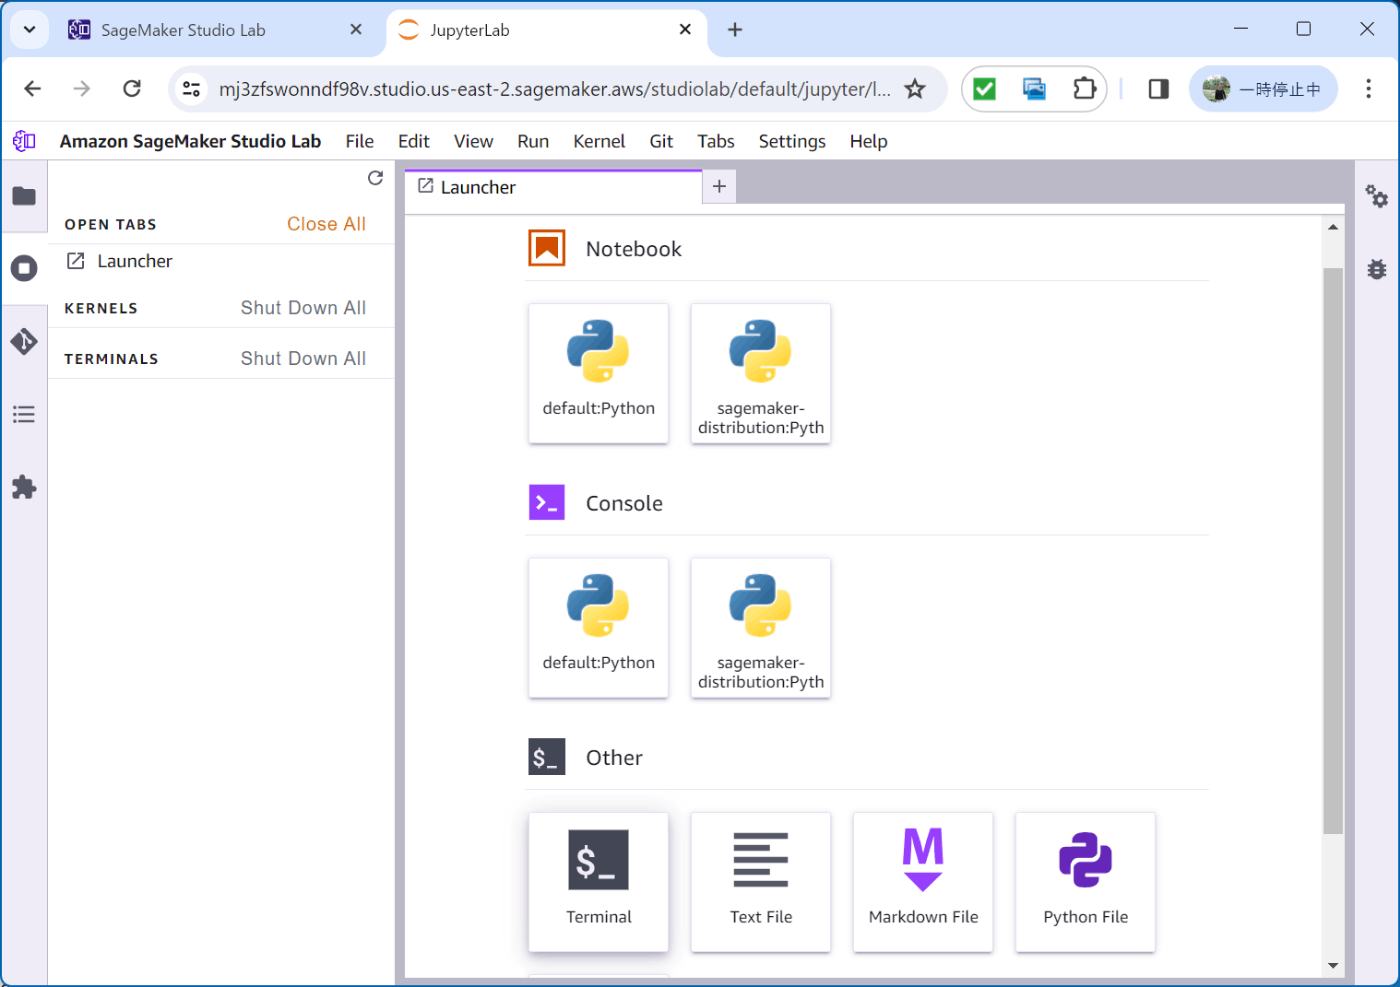Image resolution: width=1400 pixels, height=987 pixels.
Task: Select the Launcher tab in main area
Action: coord(553,187)
